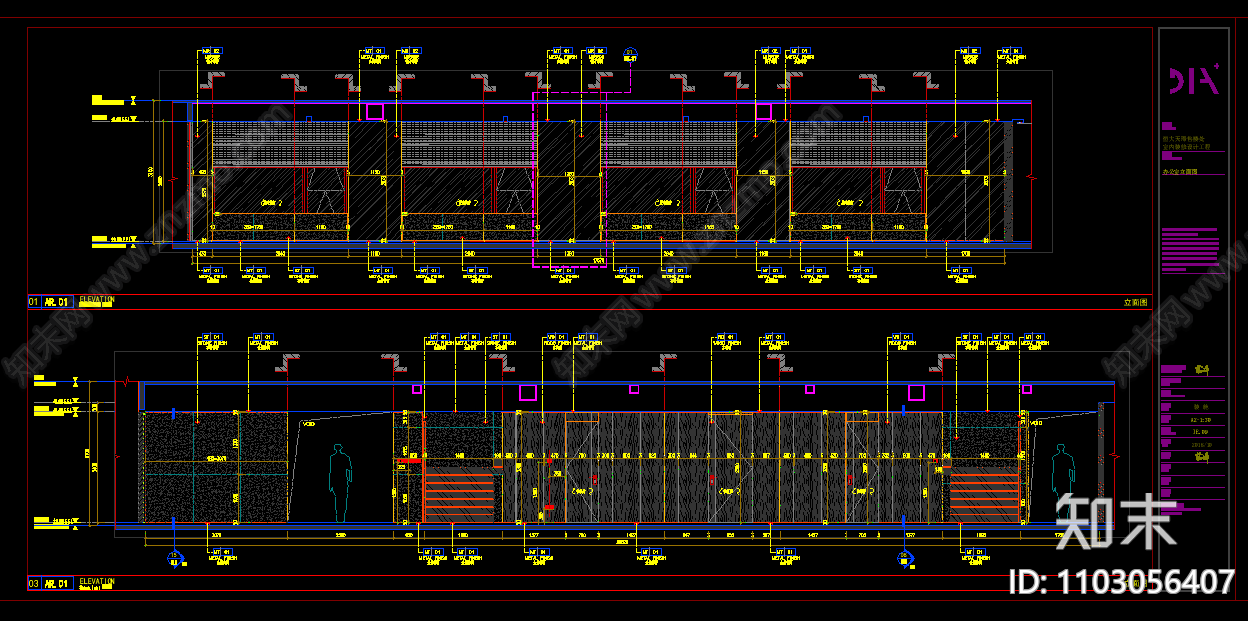This screenshot has height=621, width=1248.
Task: Click the right blue section marker below the lower elevation
Action: pyautogui.click(x=906, y=558)
